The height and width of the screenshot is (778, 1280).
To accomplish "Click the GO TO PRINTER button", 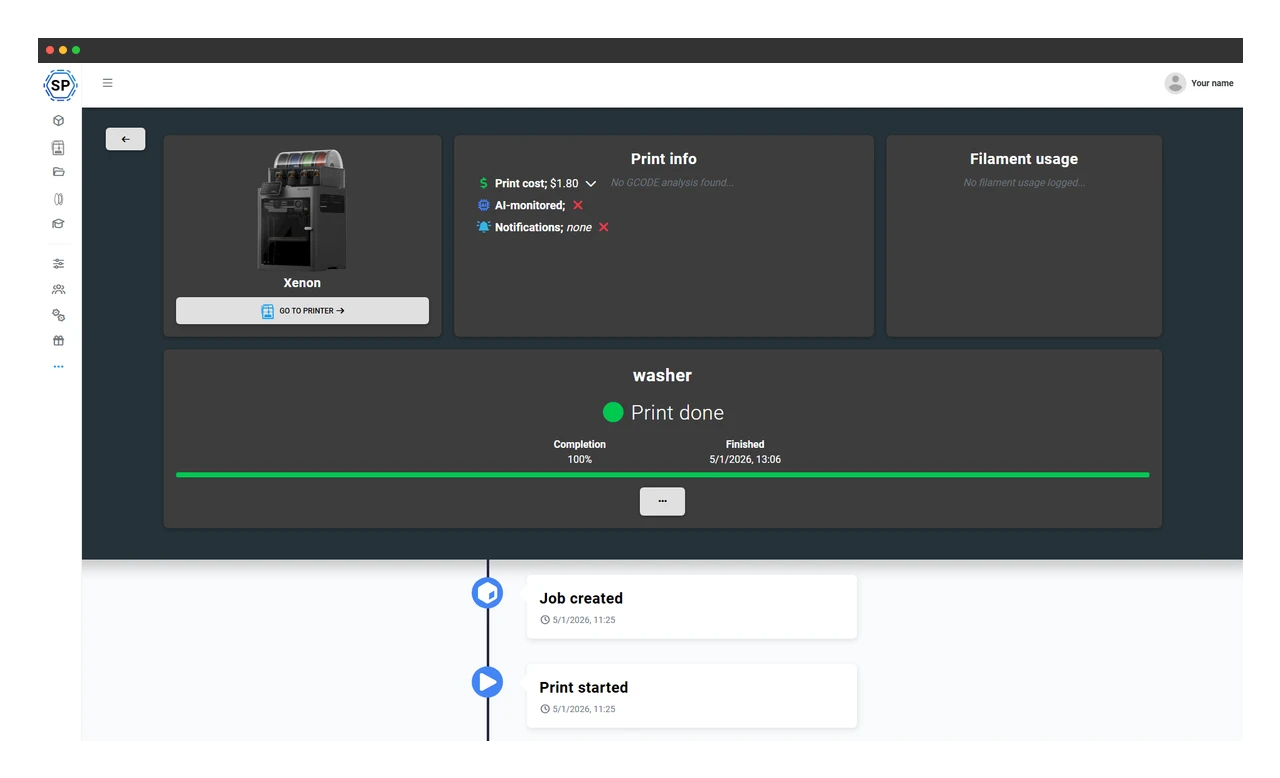I will tap(302, 311).
